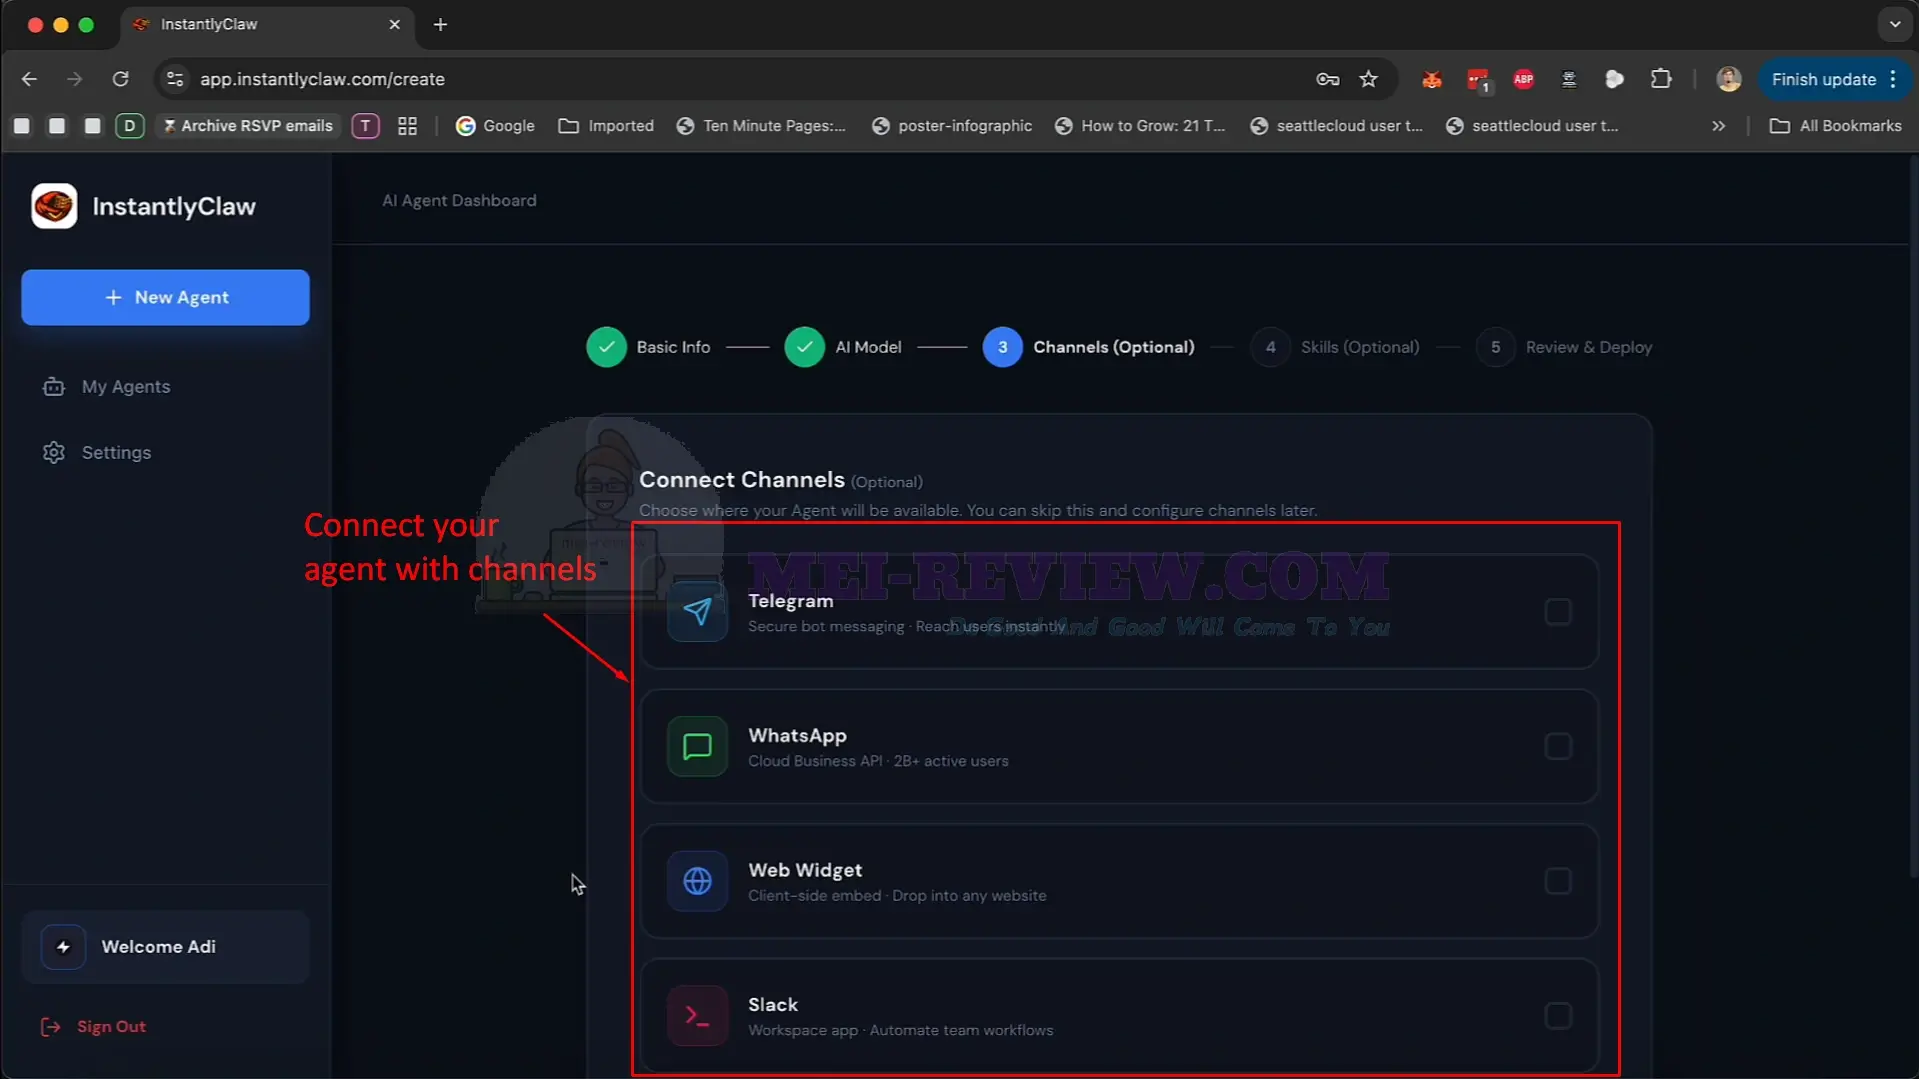Jump to Review & Deploy step
Viewport: 1919px width, 1079px height.
[x=1564, y=347]
